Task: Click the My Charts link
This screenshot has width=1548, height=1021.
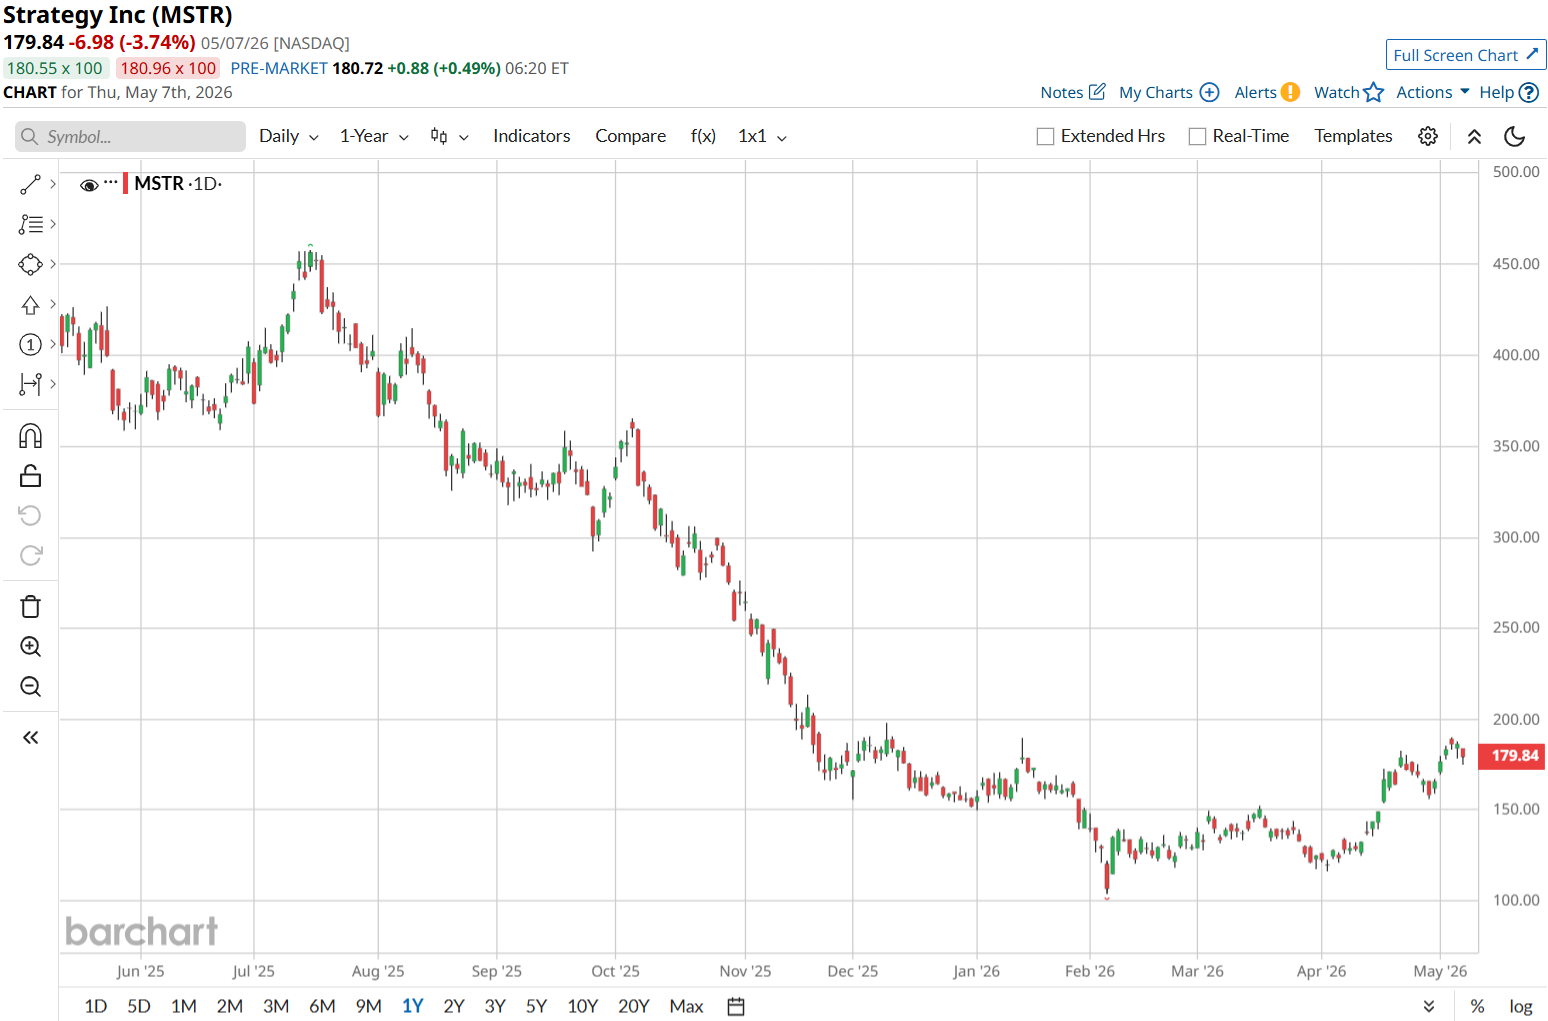Action: coord(1155,92)
